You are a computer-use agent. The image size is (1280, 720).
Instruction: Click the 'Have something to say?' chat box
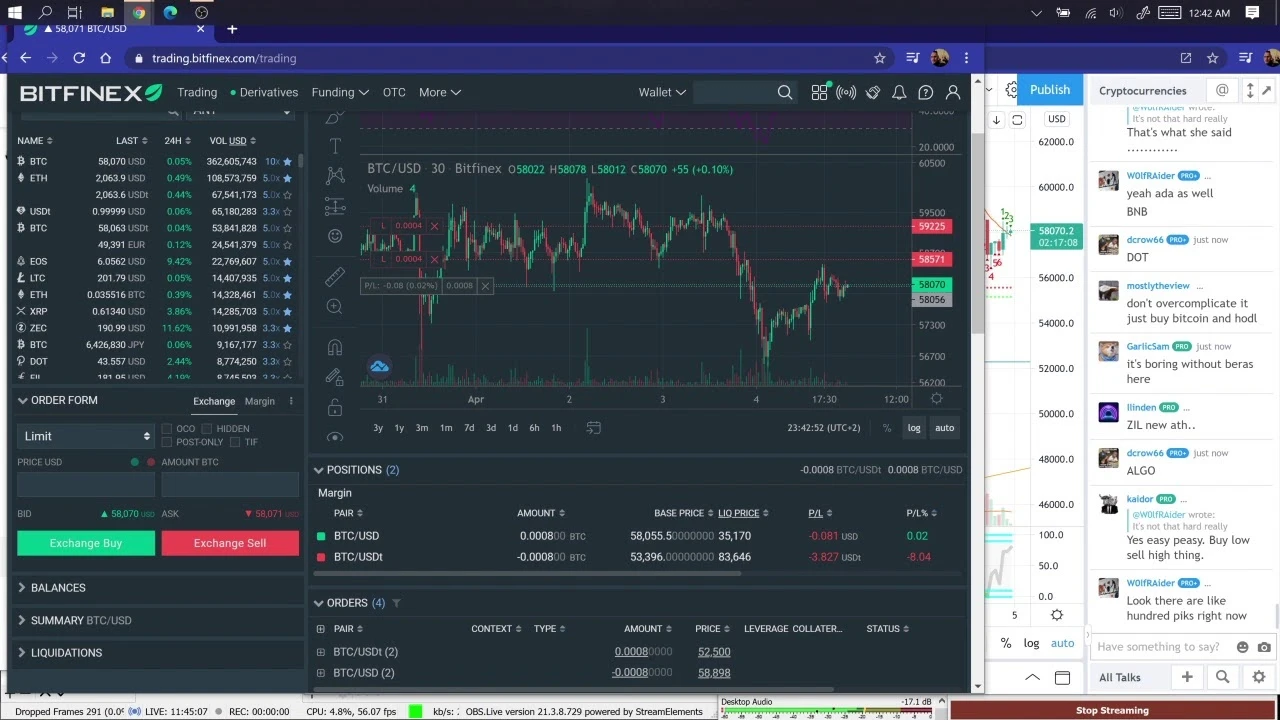(x=1161, y=647)
